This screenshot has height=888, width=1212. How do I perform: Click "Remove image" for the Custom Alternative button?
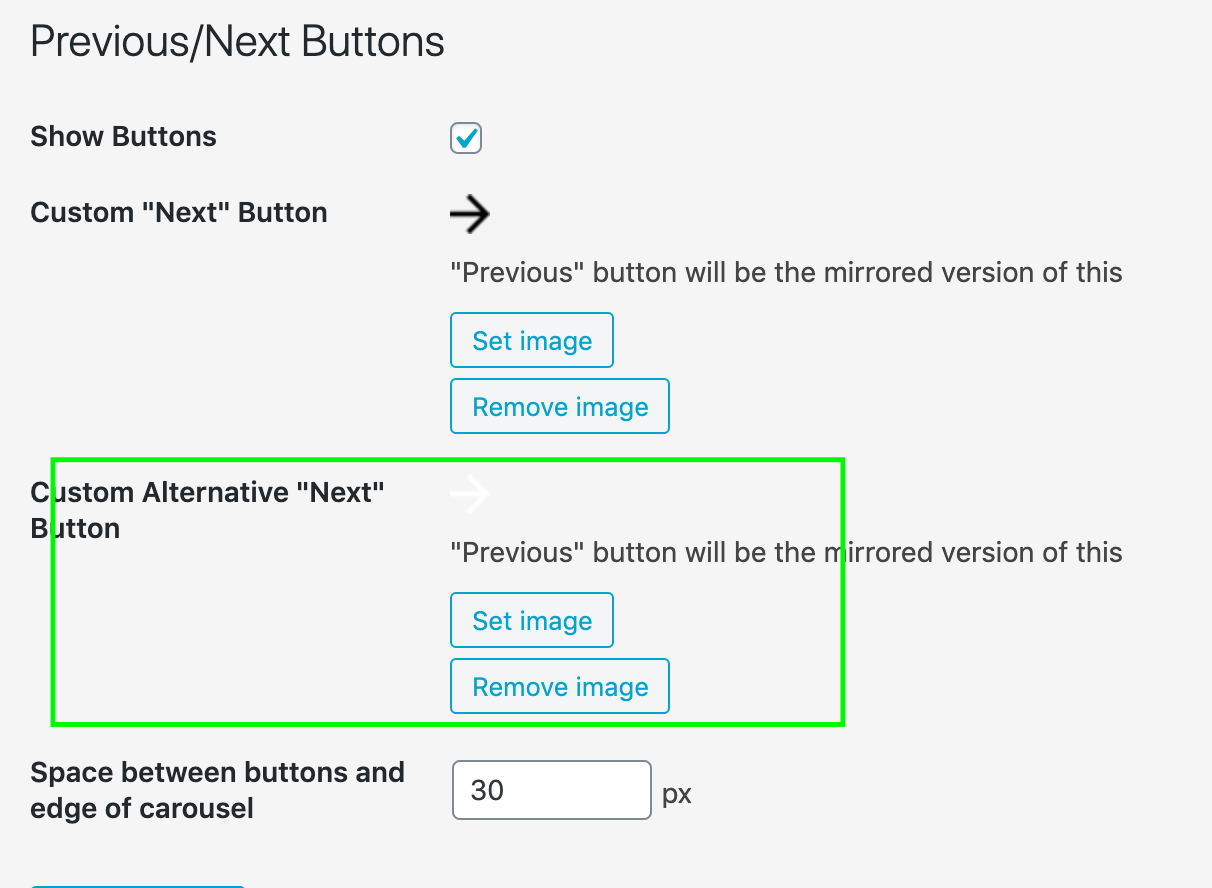pyautogui.click(x=559, y=686)
